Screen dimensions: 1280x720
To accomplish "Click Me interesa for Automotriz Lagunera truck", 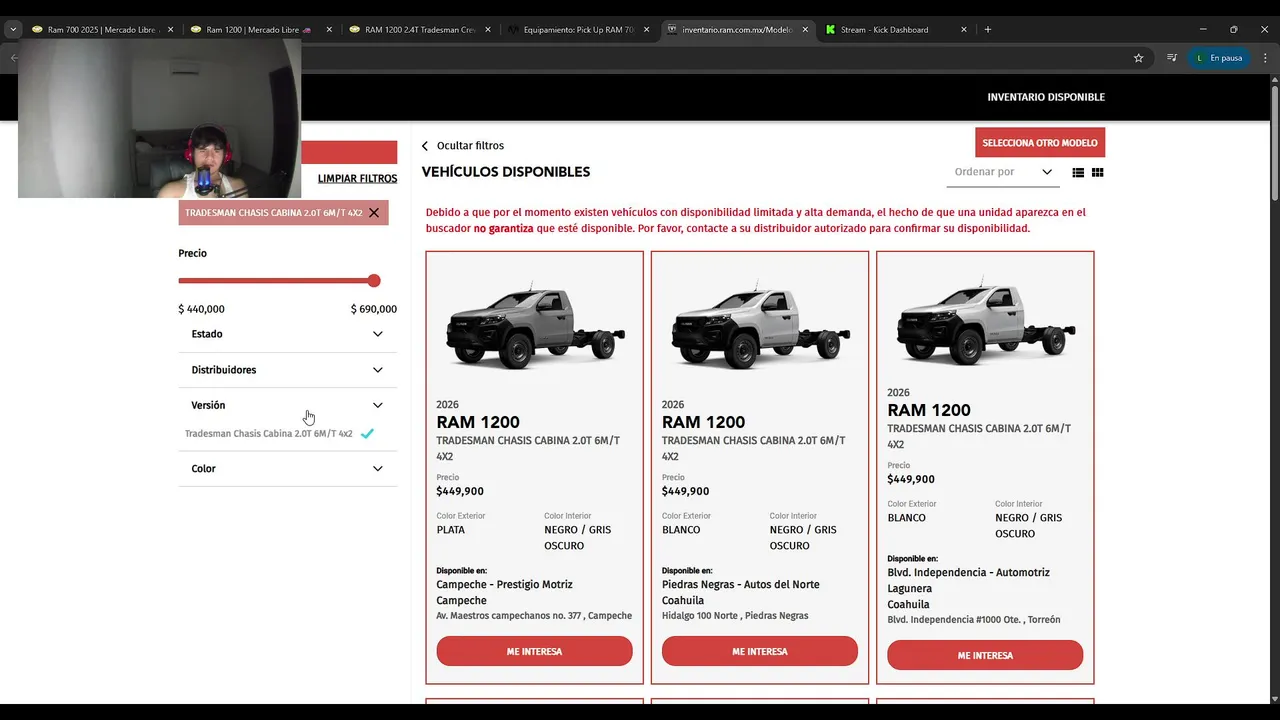I will coord(985,655).
